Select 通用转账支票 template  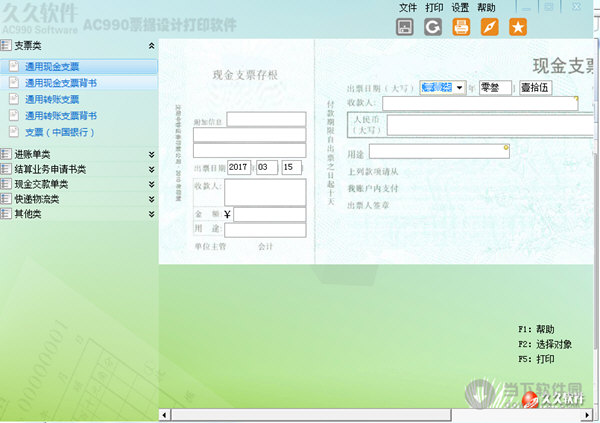click(51, 99)
